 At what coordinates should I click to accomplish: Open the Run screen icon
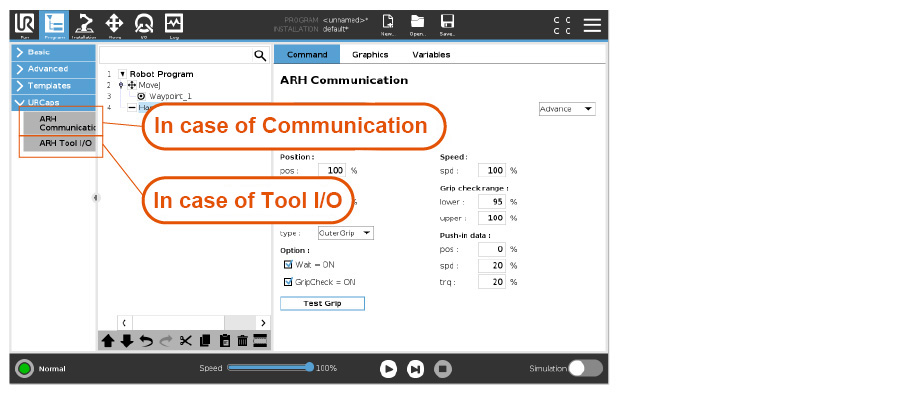pos(25,25)
